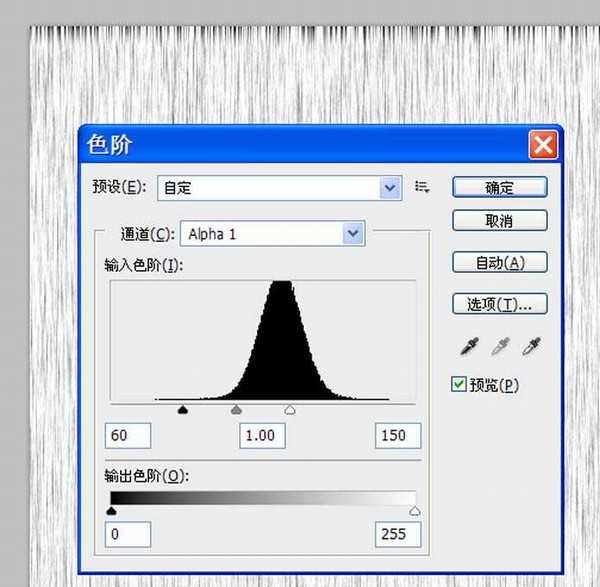600x587 pixels.
Task: Click the input midtone gray slider
Action: coord(236,410)
